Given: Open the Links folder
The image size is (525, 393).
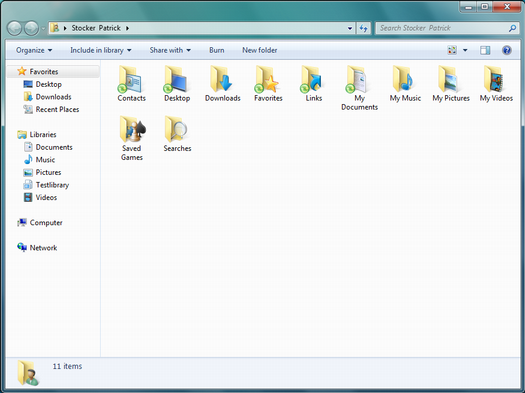Looking at the screenshot, I should pos(313,84).
